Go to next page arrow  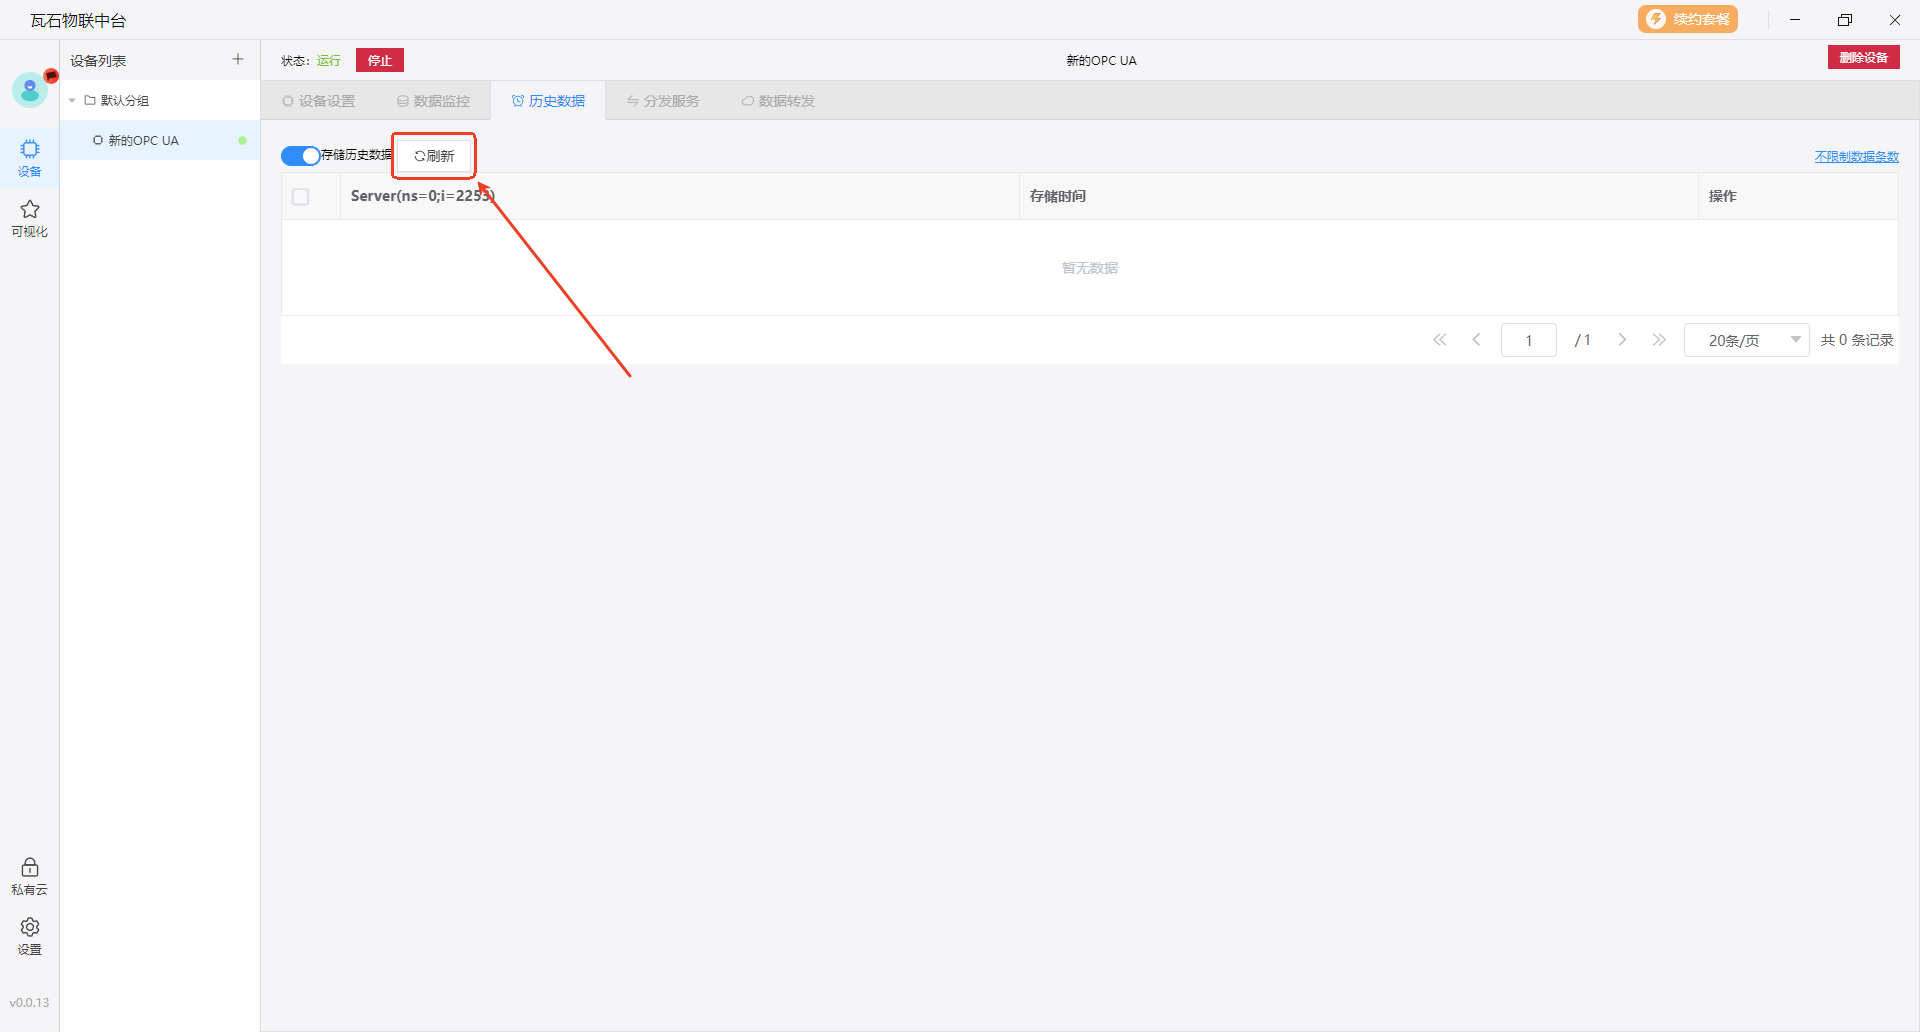[x=1622, y=340]
